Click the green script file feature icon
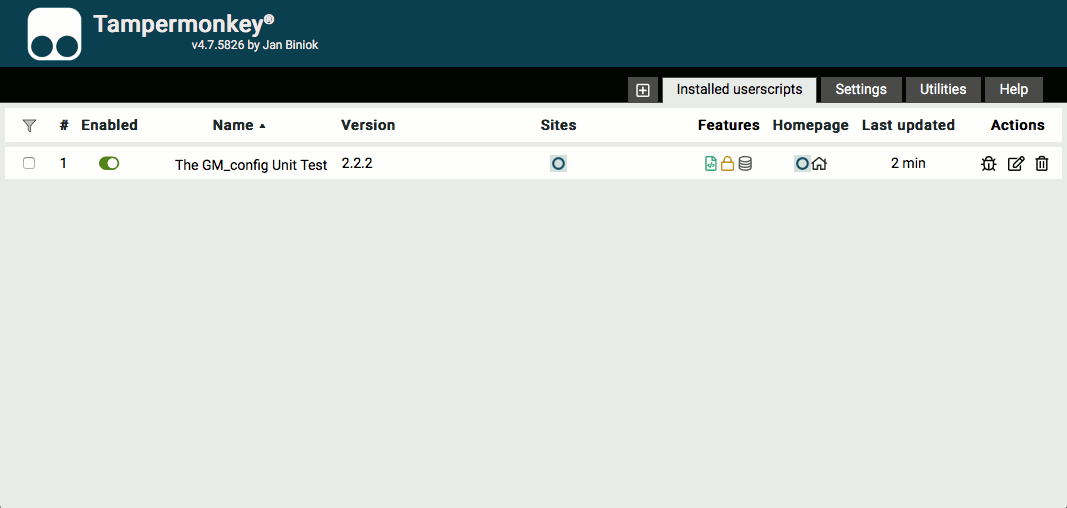The image size is (1067, 508). 710,163
